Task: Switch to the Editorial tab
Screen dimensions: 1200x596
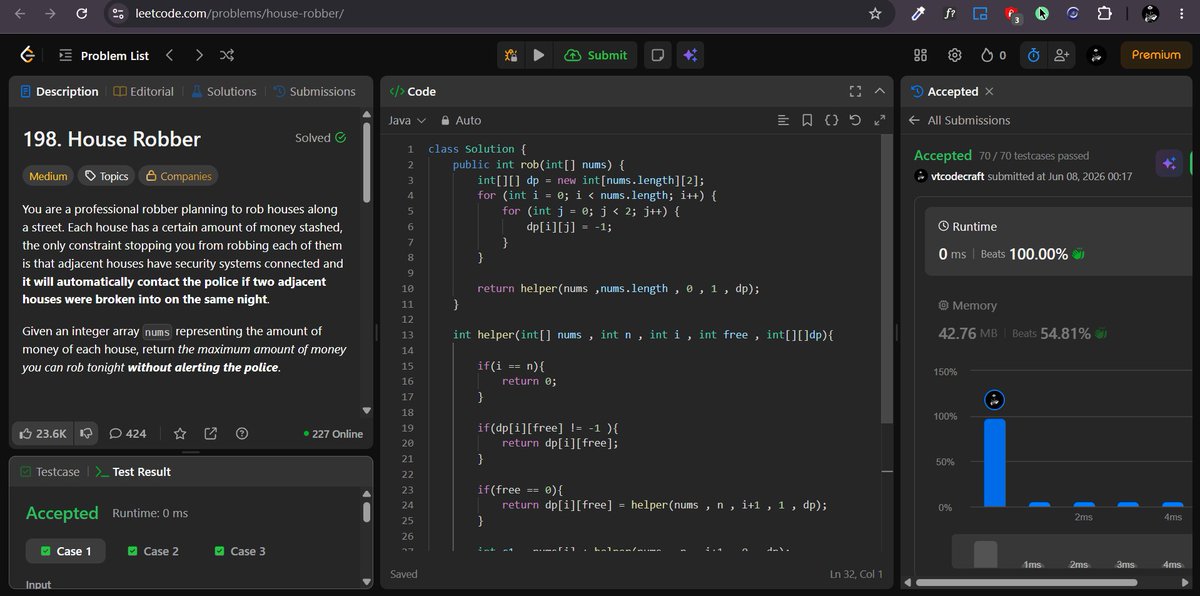Action: (143, 91)
